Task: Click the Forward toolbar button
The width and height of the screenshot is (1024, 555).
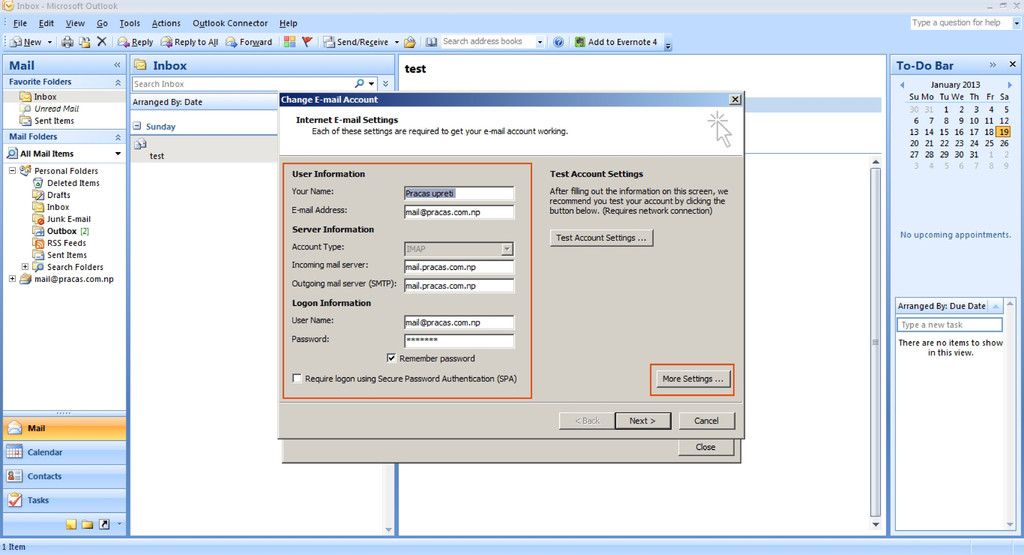Action: 249,42
